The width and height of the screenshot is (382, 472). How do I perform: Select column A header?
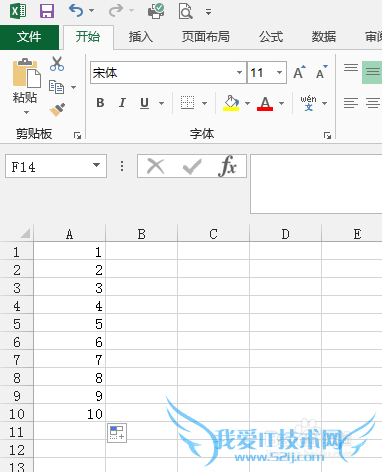[69, 234]
